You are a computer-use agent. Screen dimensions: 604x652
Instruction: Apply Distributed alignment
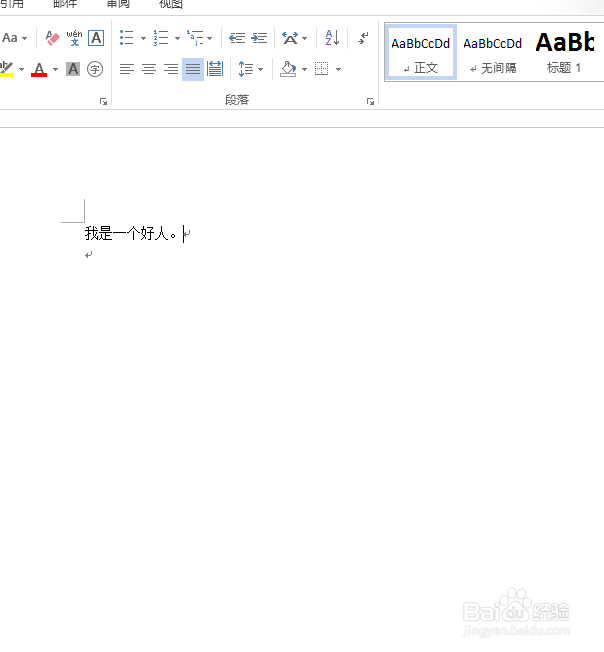215,69
